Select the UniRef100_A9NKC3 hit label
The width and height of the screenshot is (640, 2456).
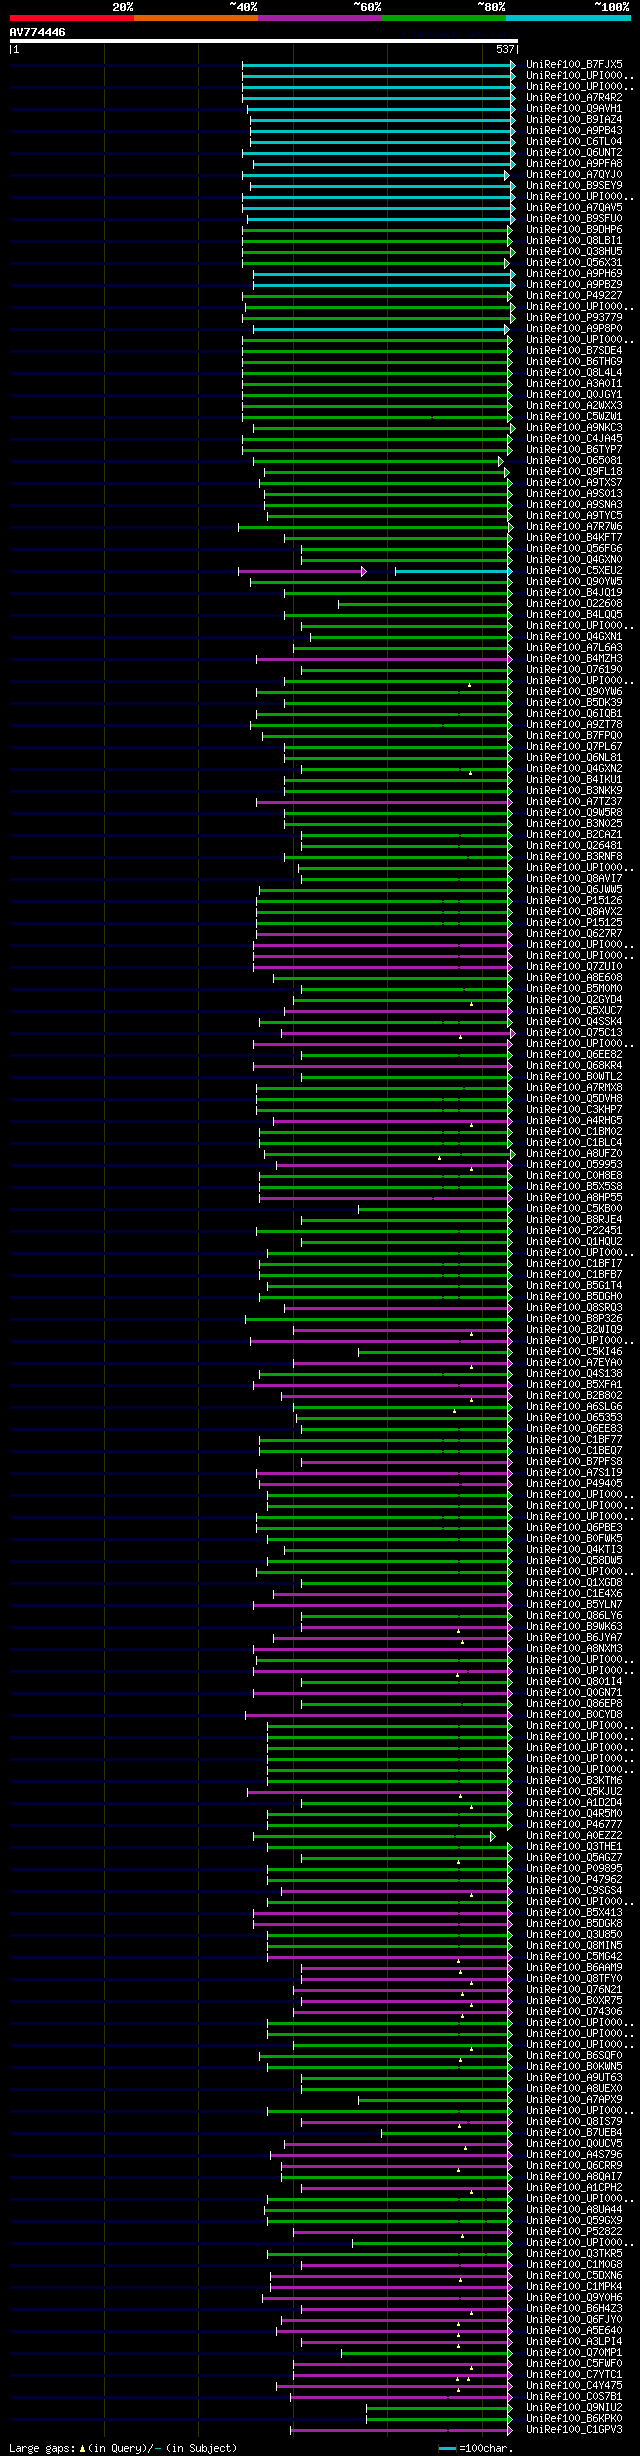coord(574,427)
